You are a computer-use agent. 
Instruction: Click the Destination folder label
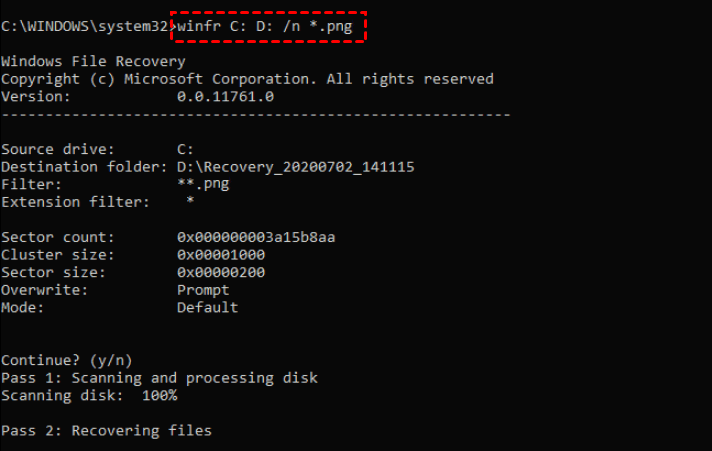[x=78, y=167]
